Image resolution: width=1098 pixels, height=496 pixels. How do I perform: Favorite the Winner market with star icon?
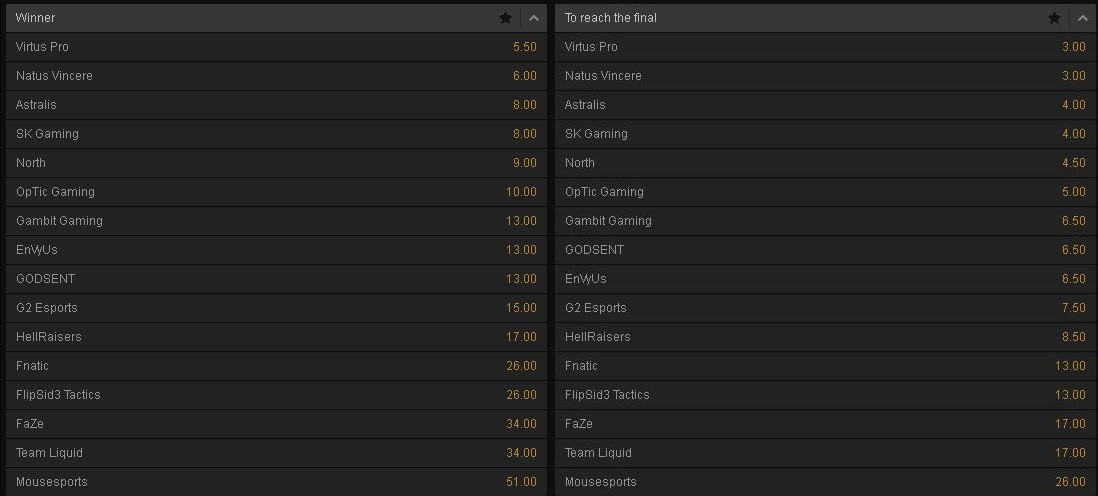click(x=506, y=18)
